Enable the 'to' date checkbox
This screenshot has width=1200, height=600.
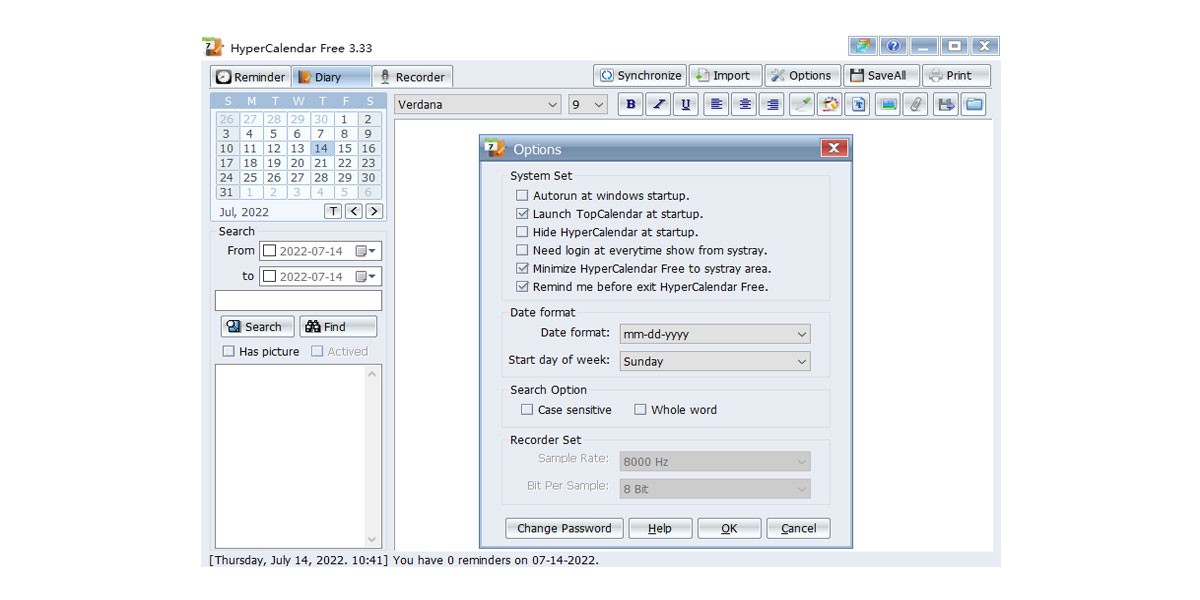point(269,276)
